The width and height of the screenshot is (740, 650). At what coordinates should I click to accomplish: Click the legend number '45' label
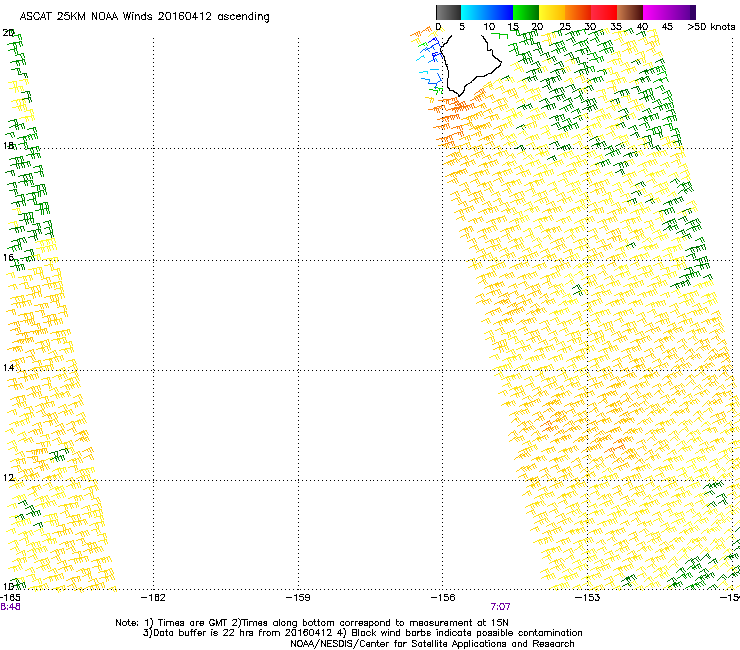[667, 27]
